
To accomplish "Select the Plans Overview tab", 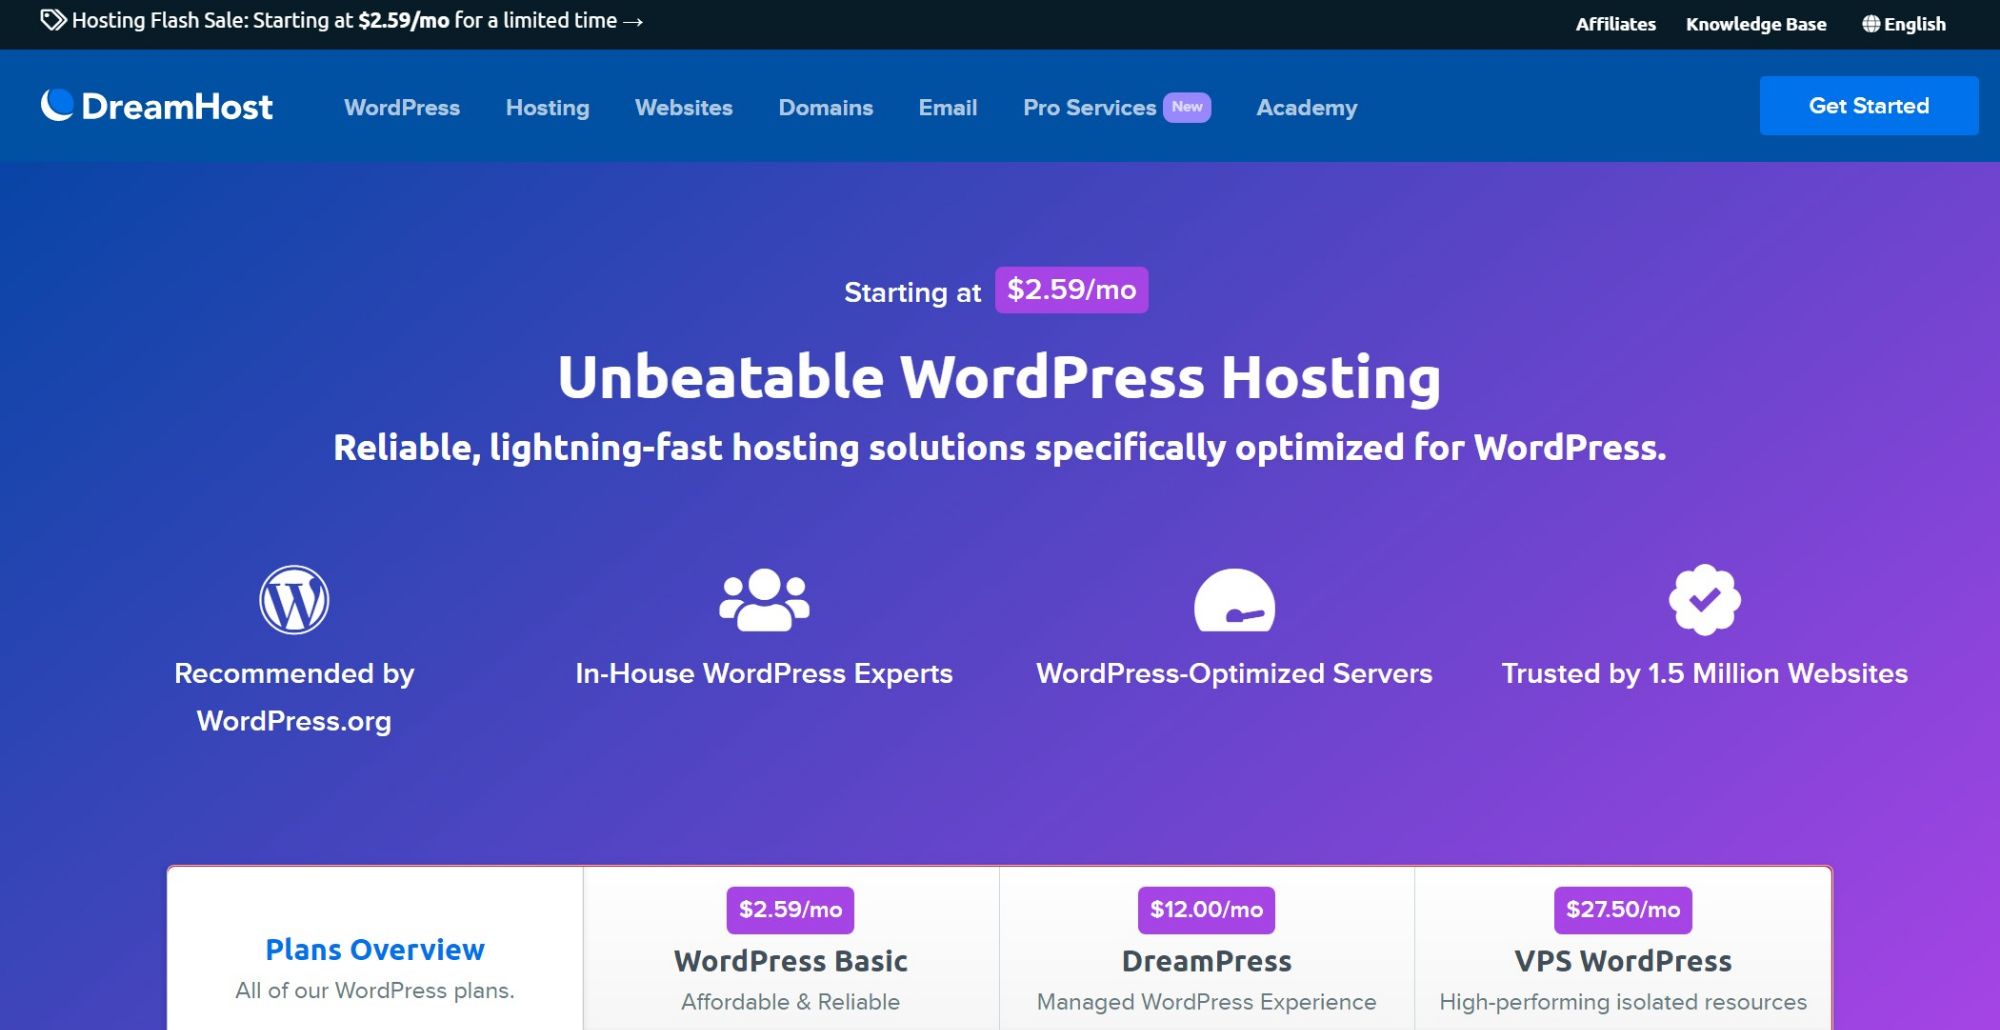I will point(375,950).
